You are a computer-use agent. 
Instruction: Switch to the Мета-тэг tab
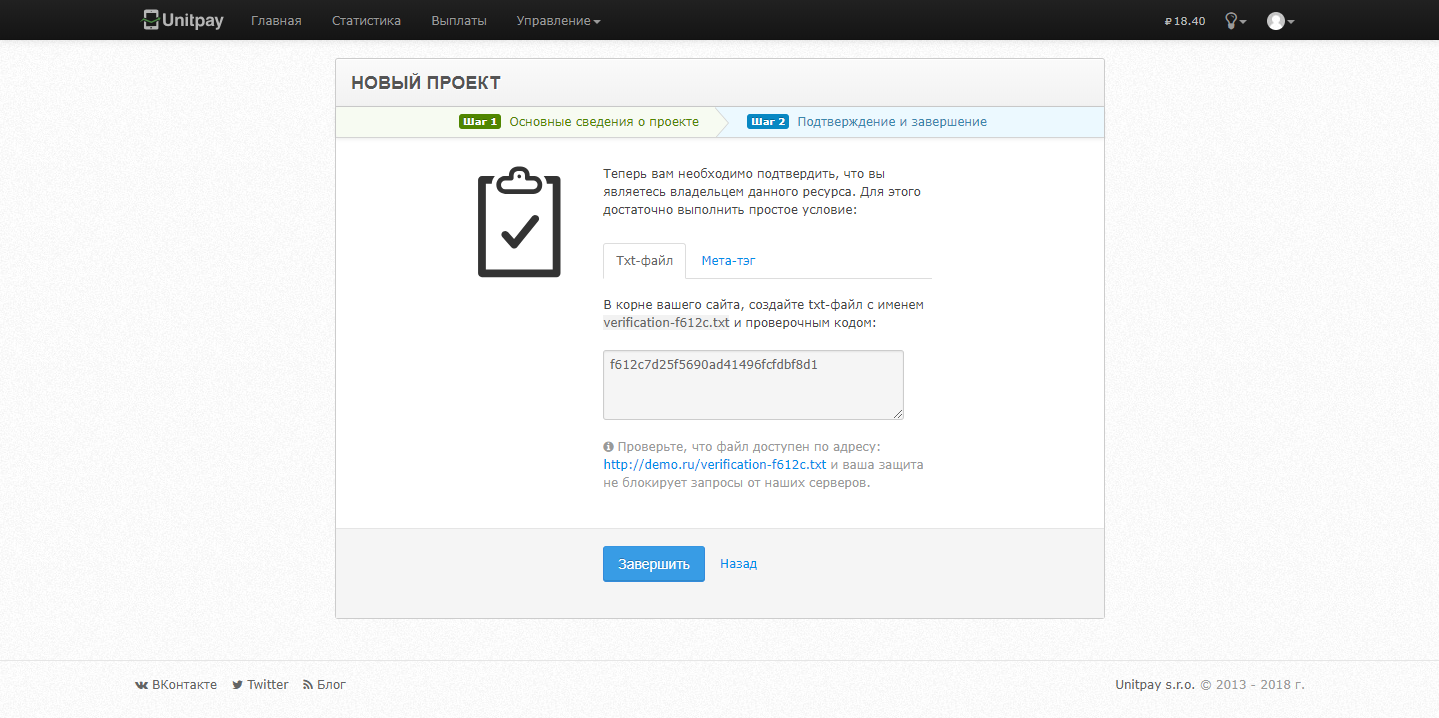(728, 260)
